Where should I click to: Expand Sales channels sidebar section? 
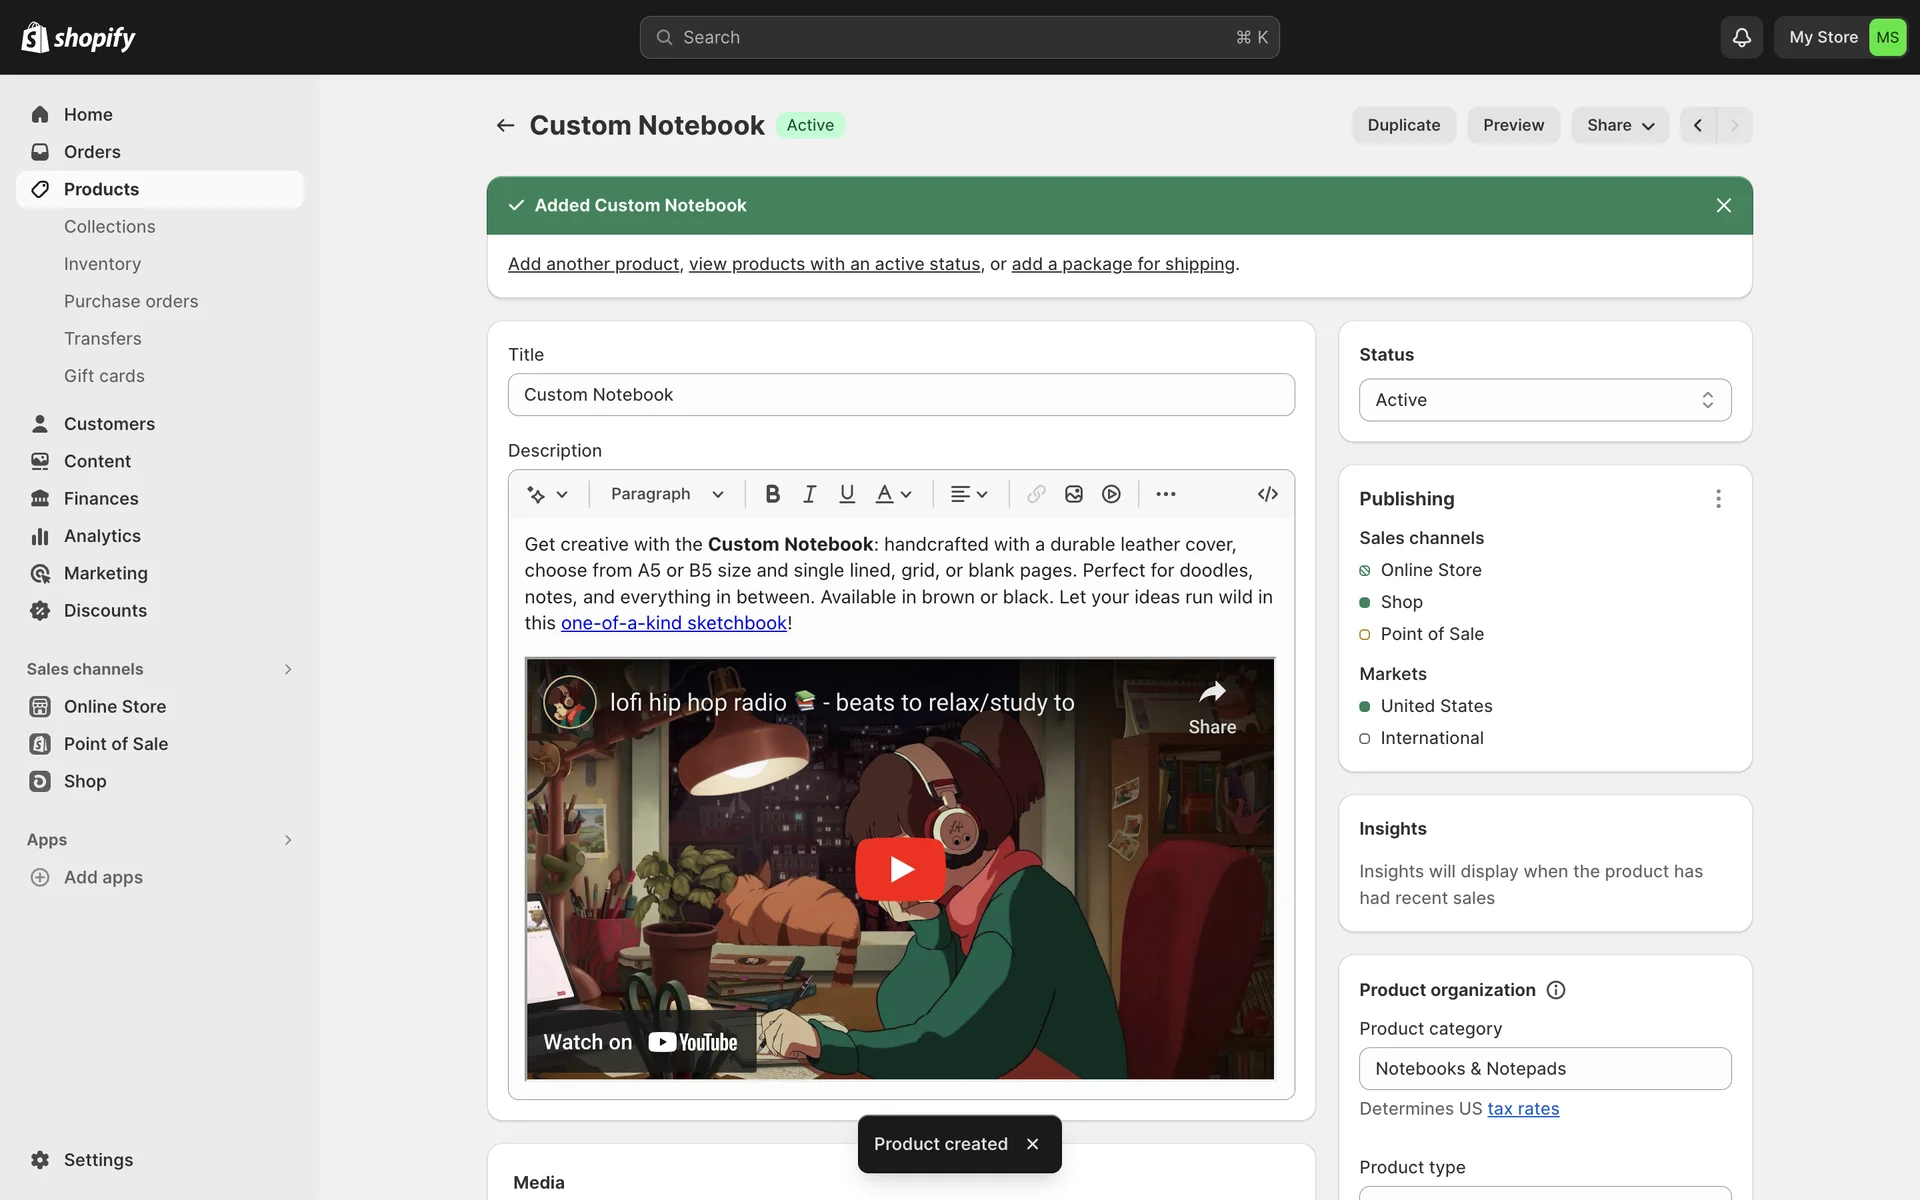[287, 669]
